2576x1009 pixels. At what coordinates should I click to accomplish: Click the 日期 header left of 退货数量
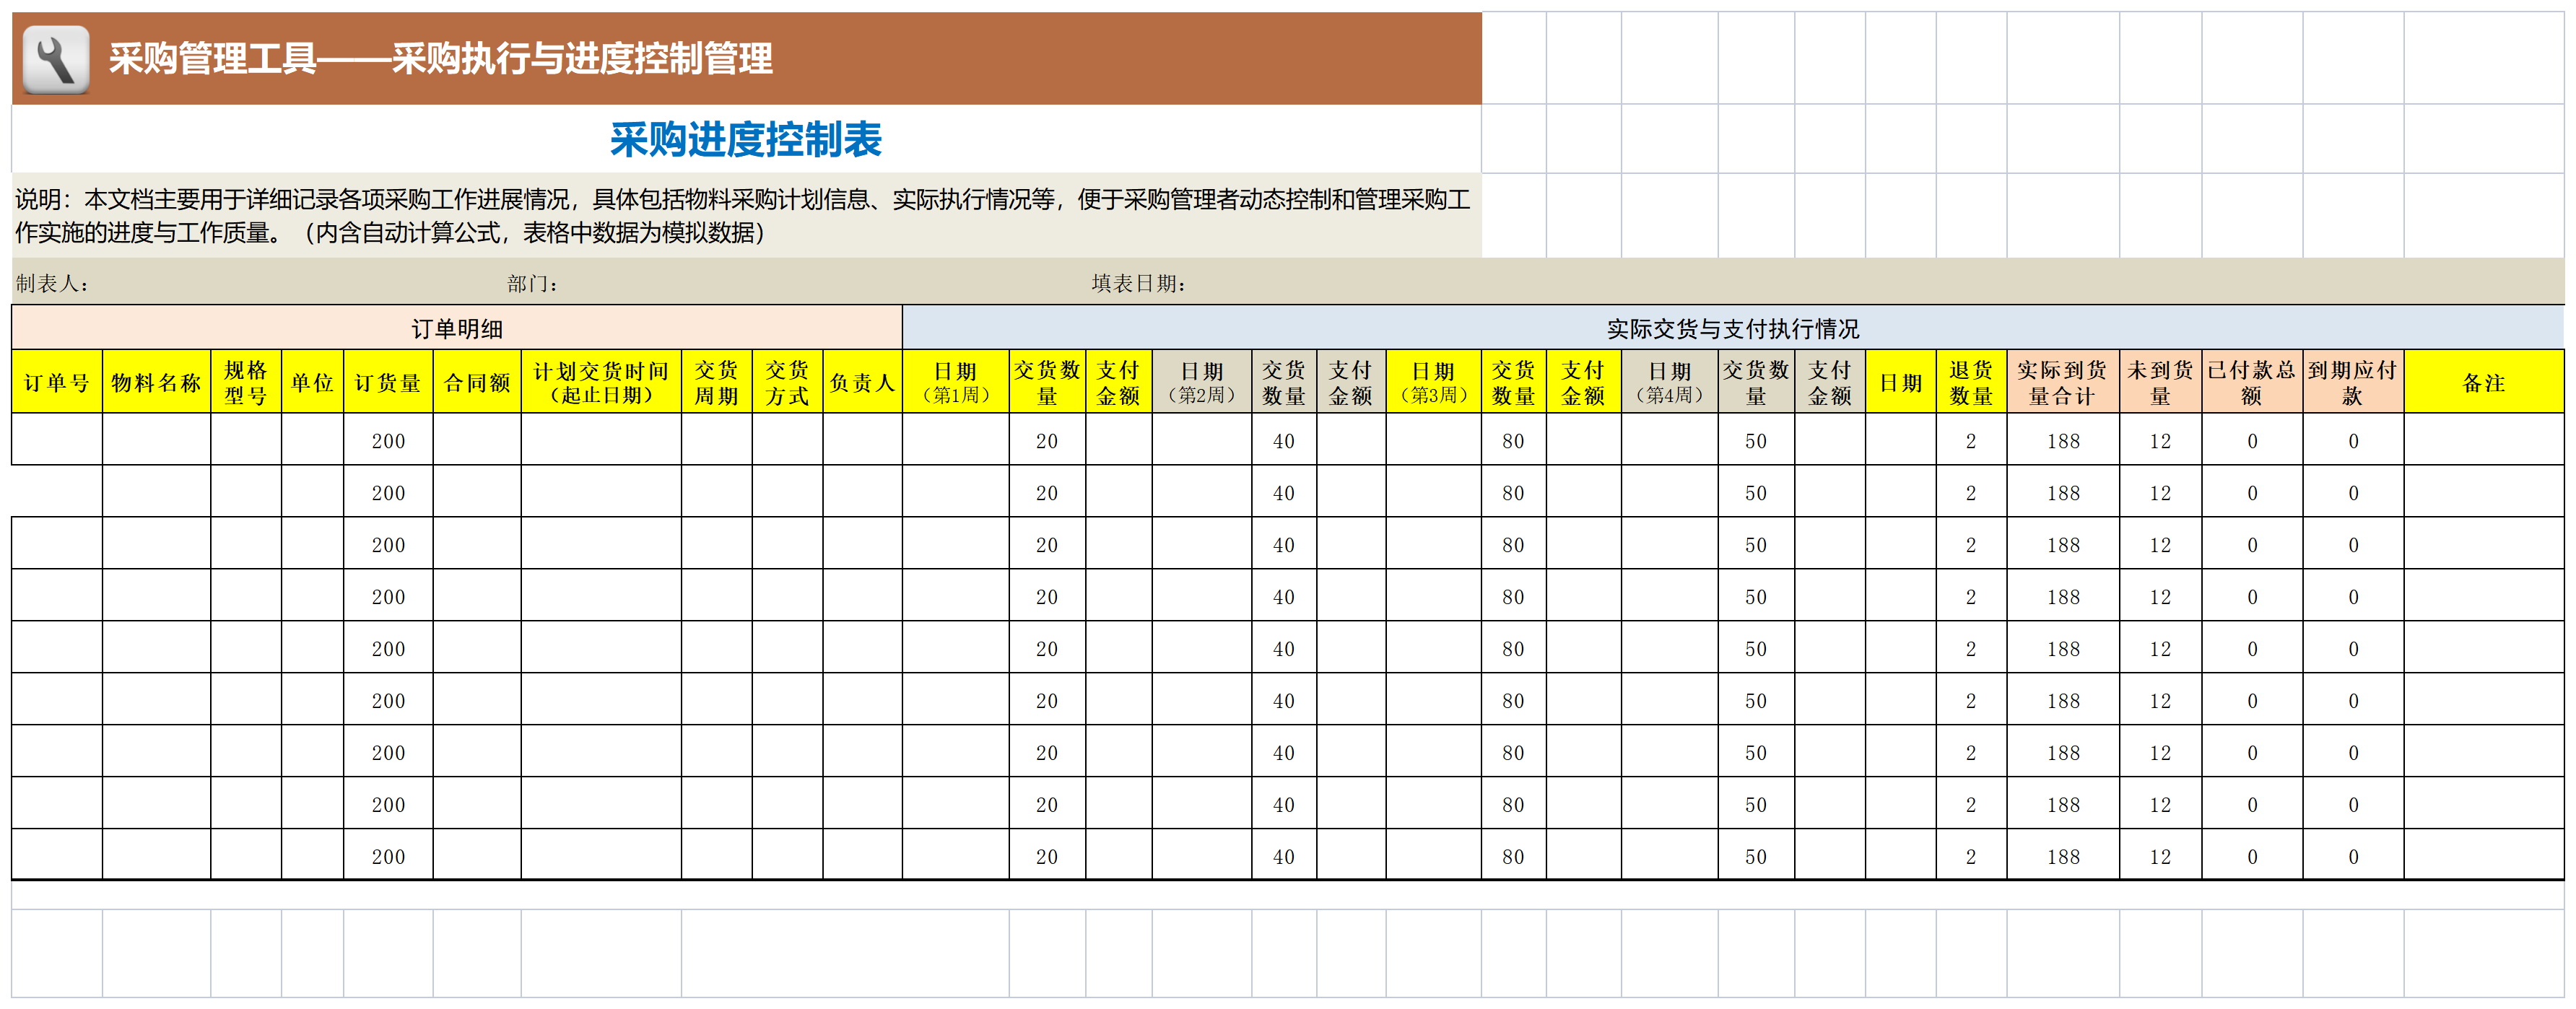(1901, 382)
